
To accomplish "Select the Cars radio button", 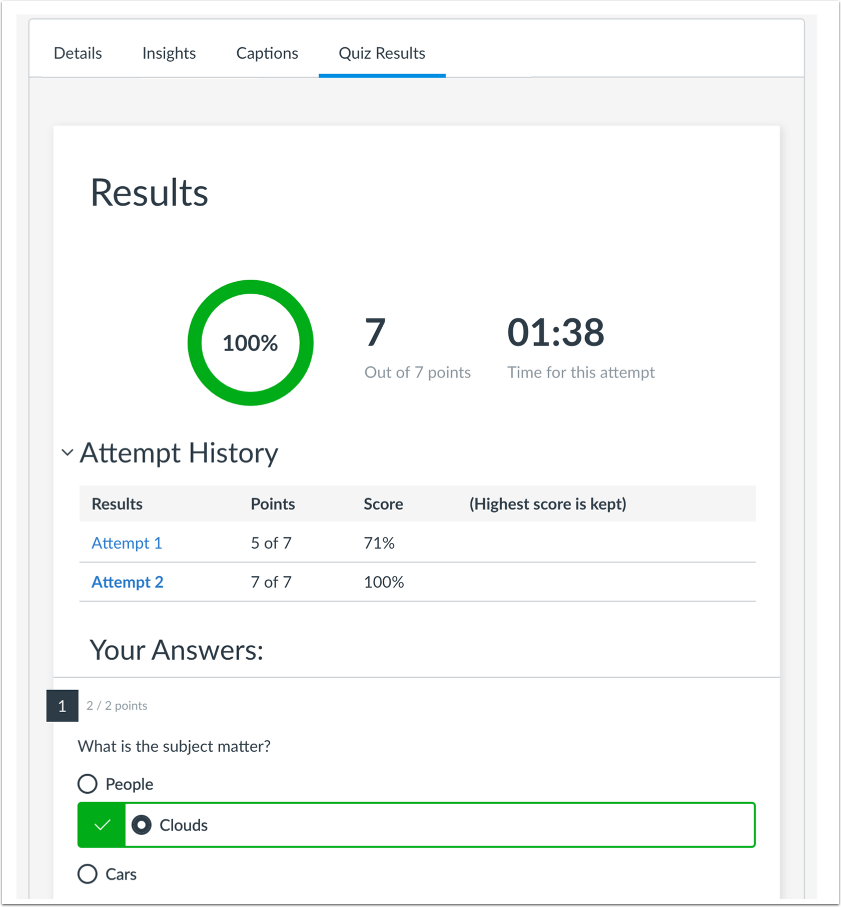I will [87, 874].
